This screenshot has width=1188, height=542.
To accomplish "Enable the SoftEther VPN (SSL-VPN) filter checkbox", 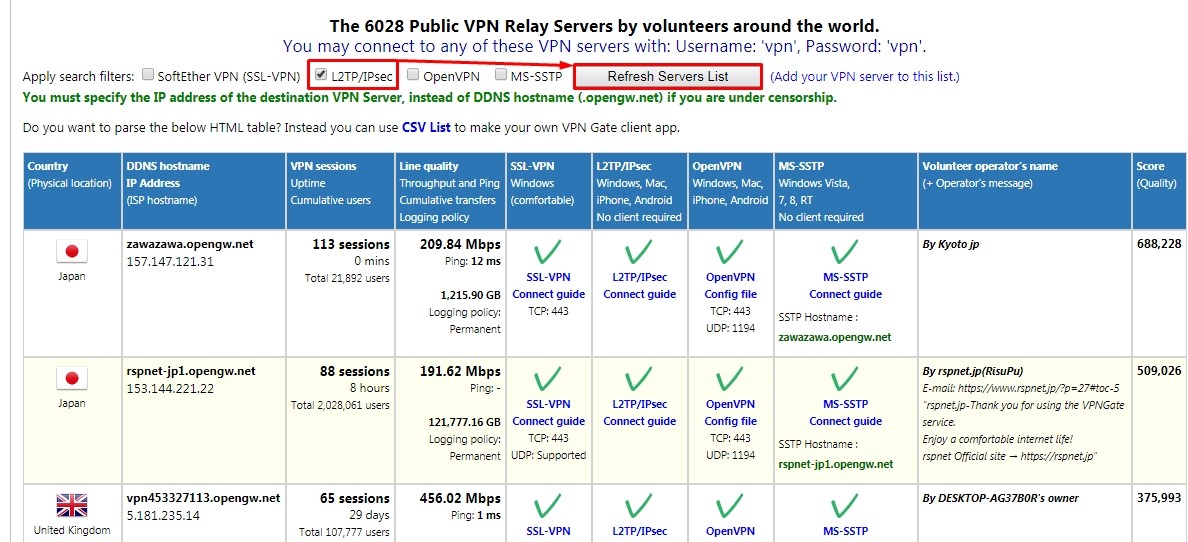I will [x=148, y=75].
